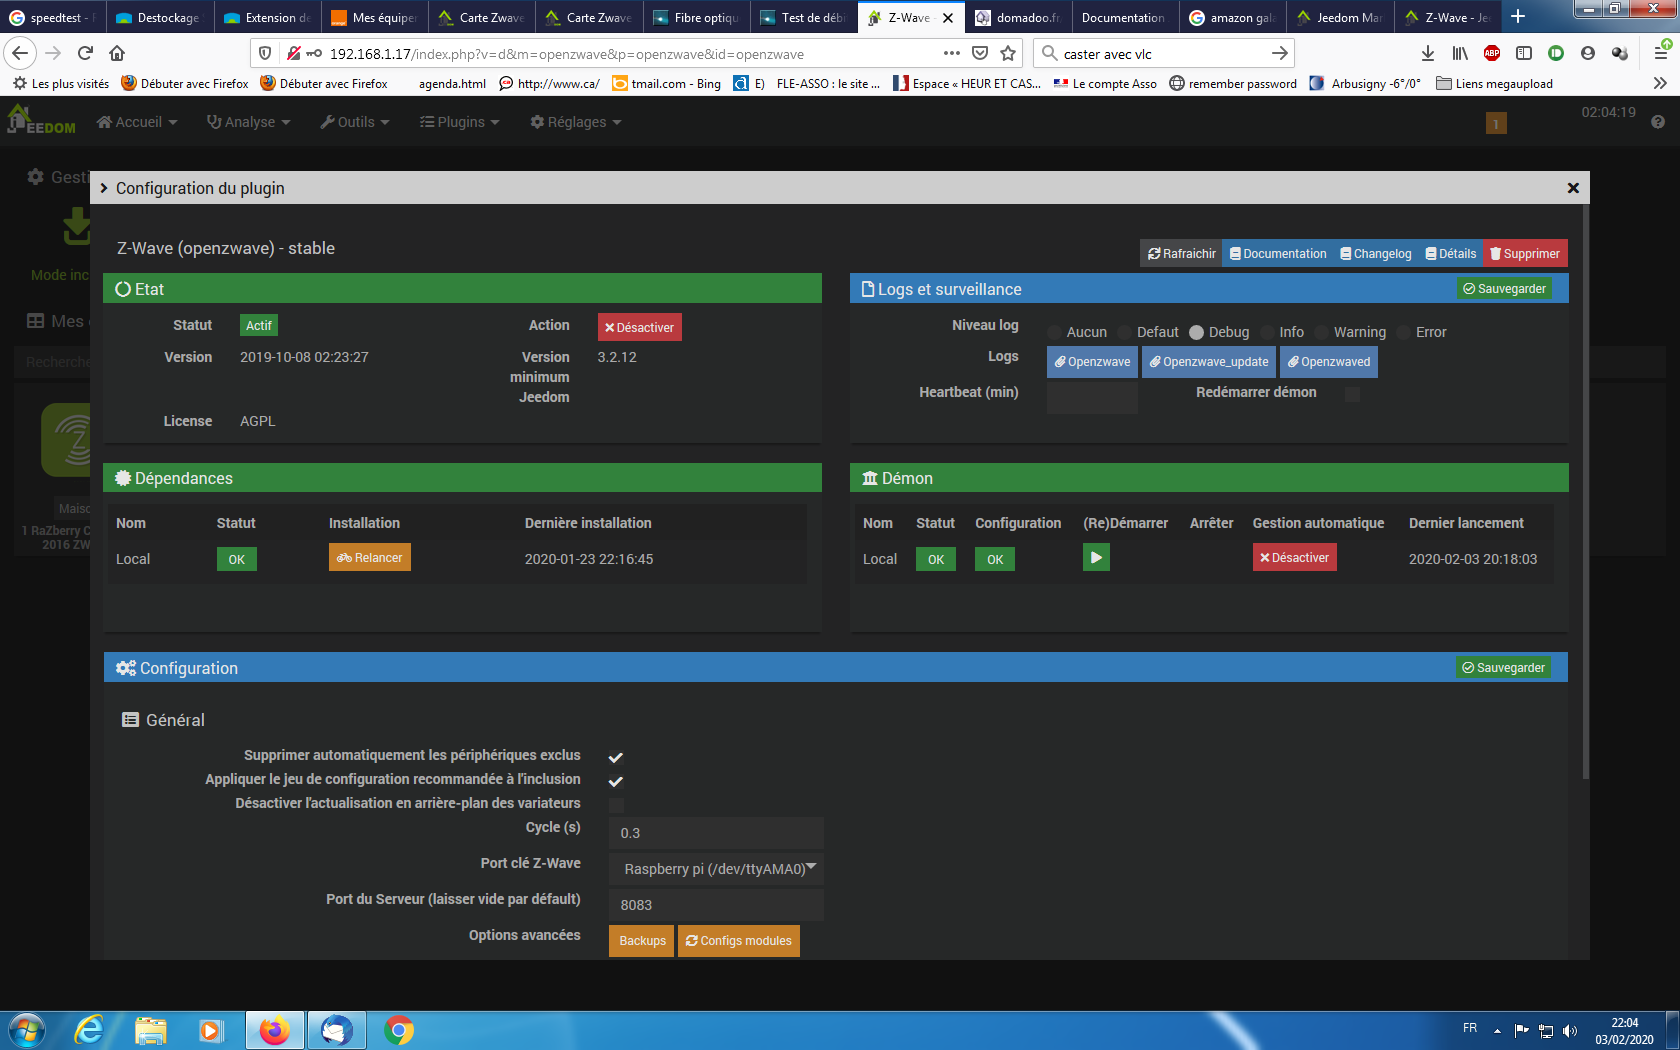This screenshot has width=1680, height=1050.
Task: Click Désactiver in the Etat panel
Action: tap(640, 327)
